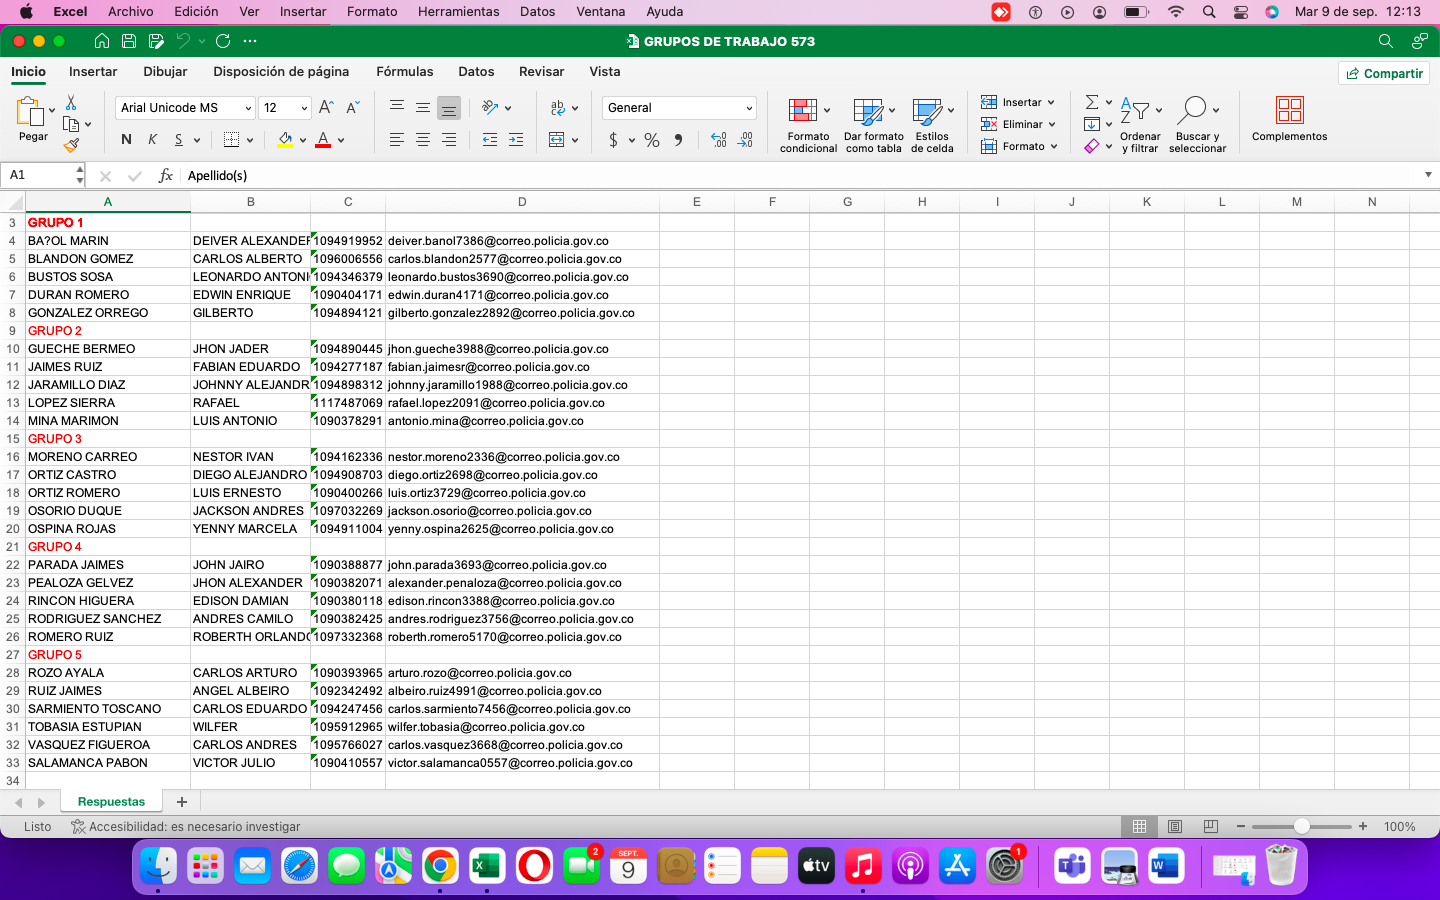Click the Cut scissors icon
This screenshot has width=1440, height=900.
pyautogui.click(x=71, y=103)
